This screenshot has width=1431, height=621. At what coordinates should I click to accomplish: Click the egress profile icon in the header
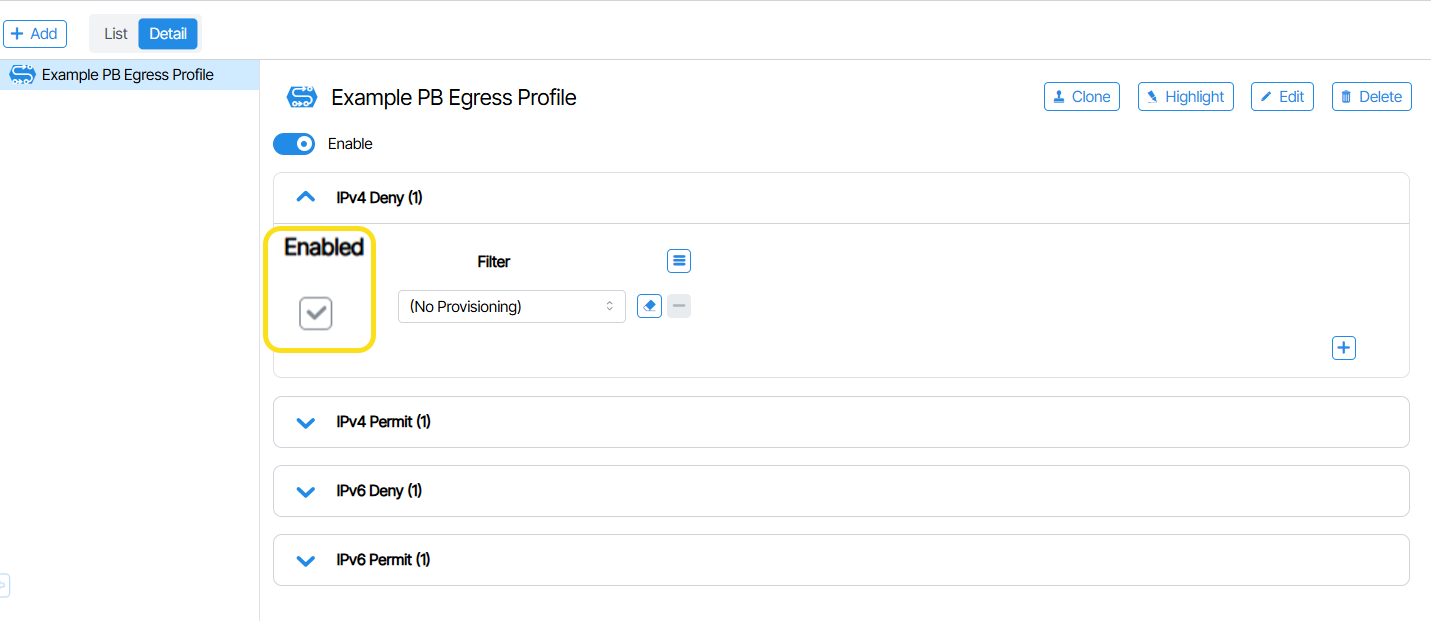point(302,97)
